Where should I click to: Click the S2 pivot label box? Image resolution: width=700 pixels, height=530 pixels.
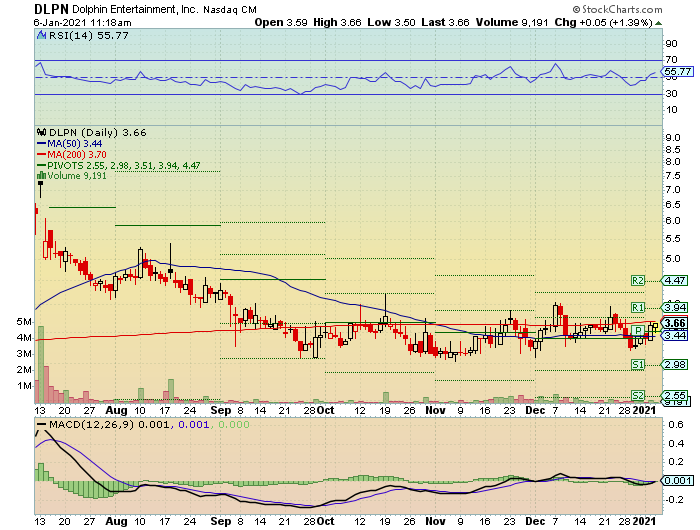(x=638, y=396)
